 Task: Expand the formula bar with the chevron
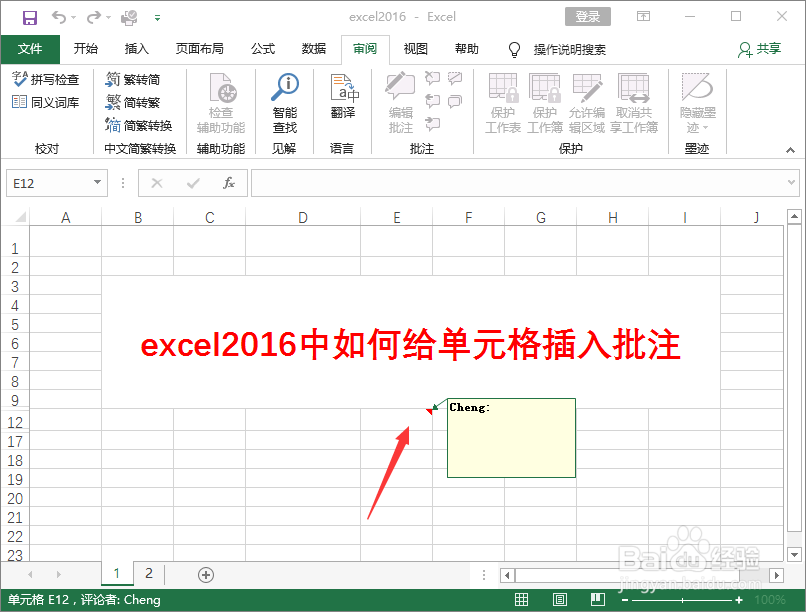[791, 182]
